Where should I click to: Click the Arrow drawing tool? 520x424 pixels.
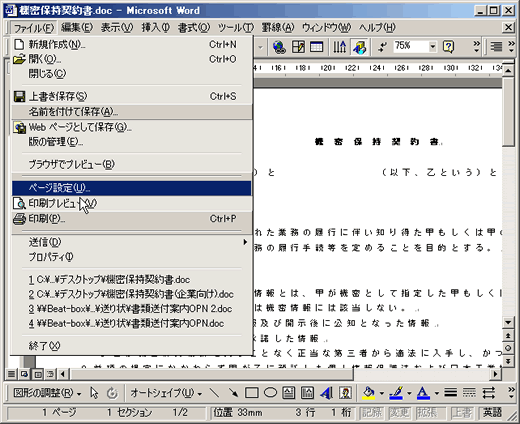click(233, 393)
